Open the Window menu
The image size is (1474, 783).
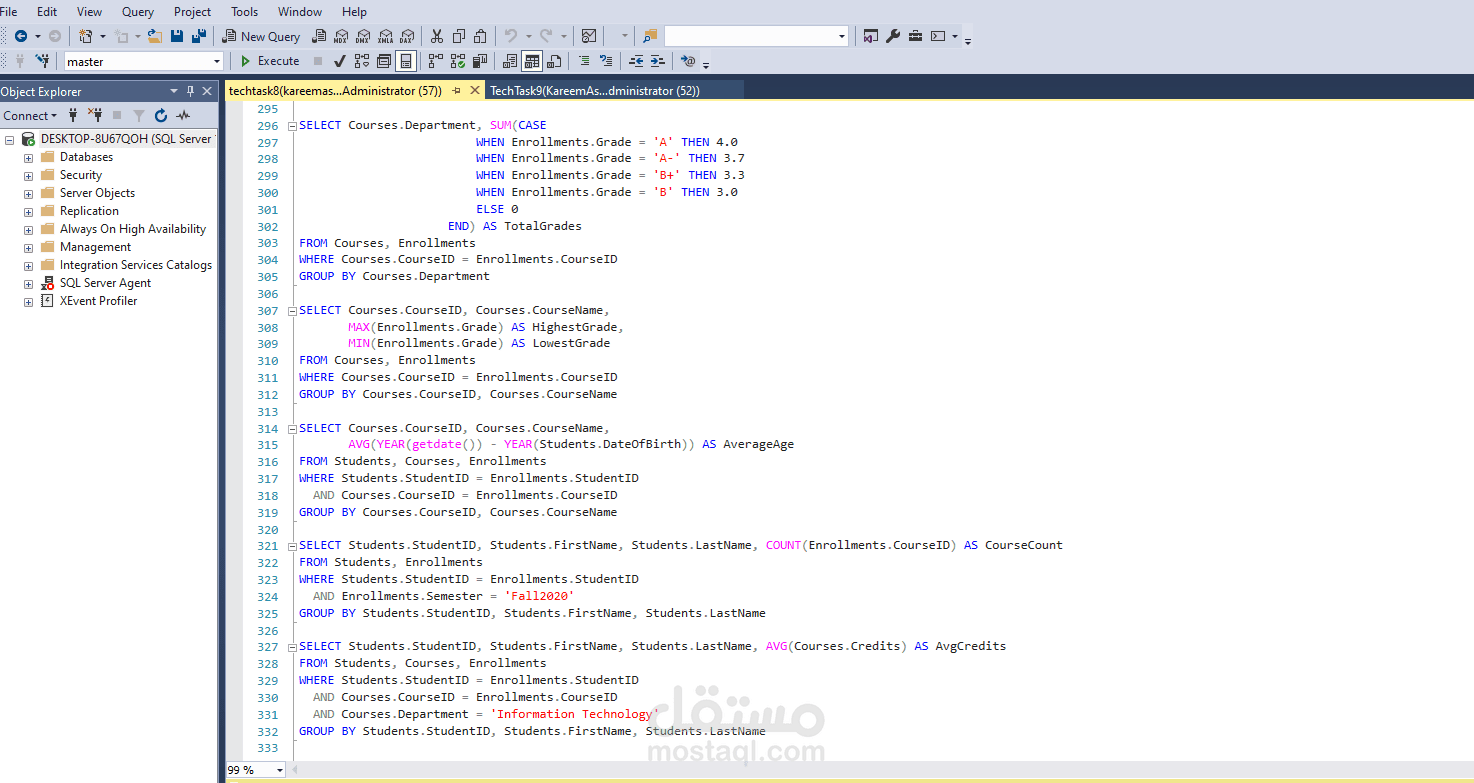coord(300,12)
